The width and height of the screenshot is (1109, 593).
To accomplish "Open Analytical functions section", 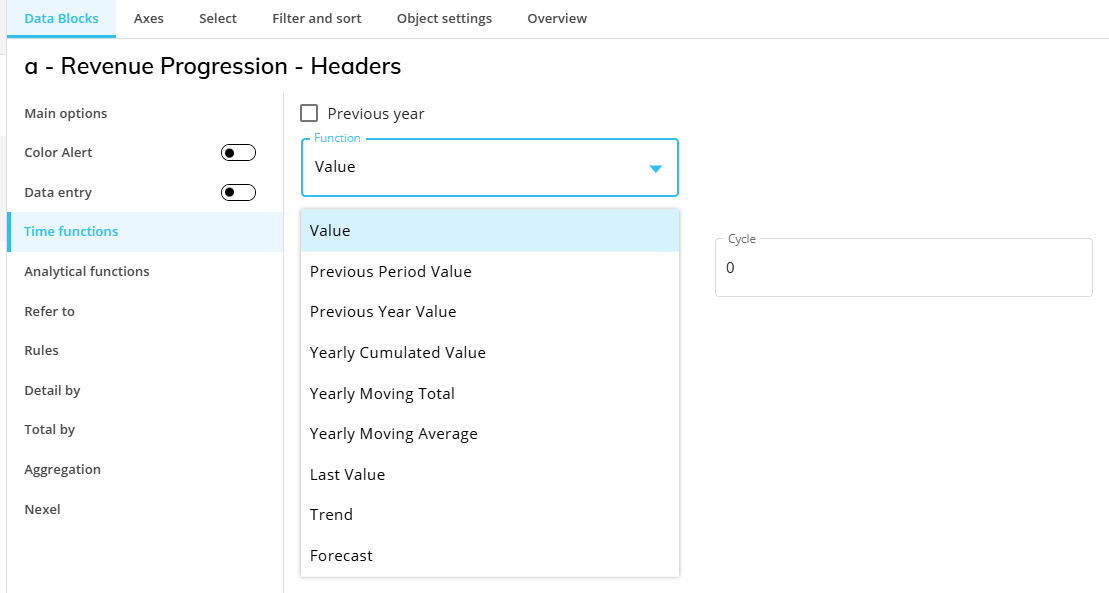I will pos(87,271).
